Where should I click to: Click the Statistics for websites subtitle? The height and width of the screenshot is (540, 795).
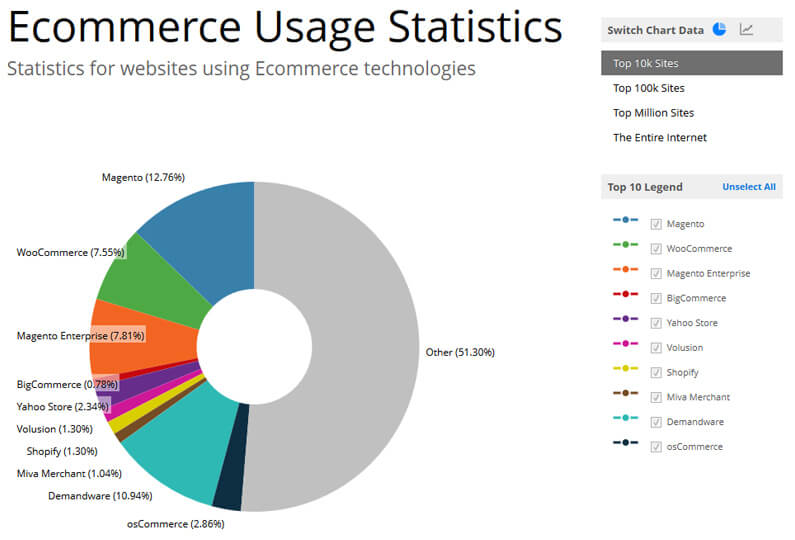(x=241, y=68)
